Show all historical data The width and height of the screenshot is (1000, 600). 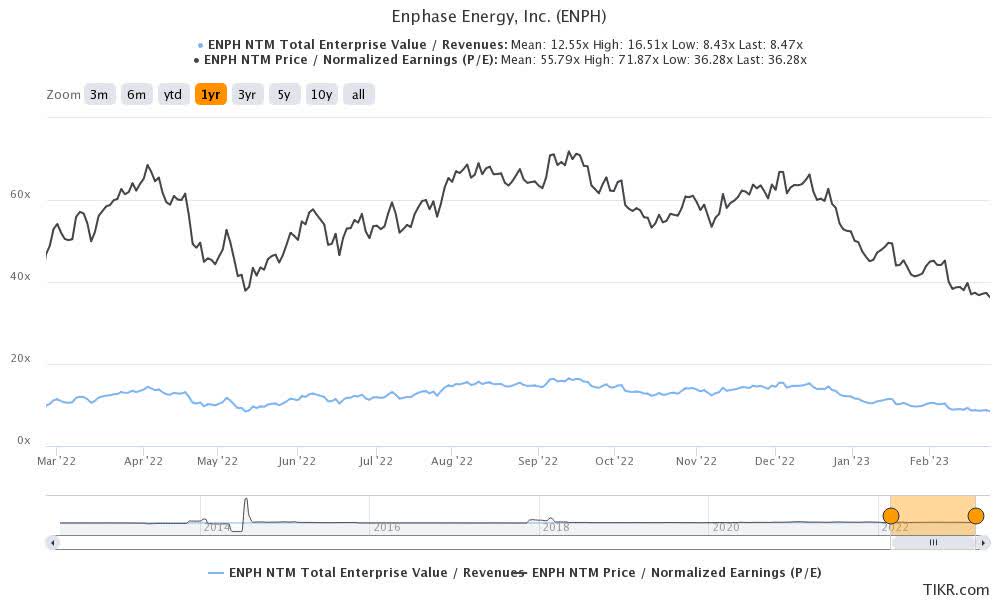pyautogui.click(x=357, y=94)
